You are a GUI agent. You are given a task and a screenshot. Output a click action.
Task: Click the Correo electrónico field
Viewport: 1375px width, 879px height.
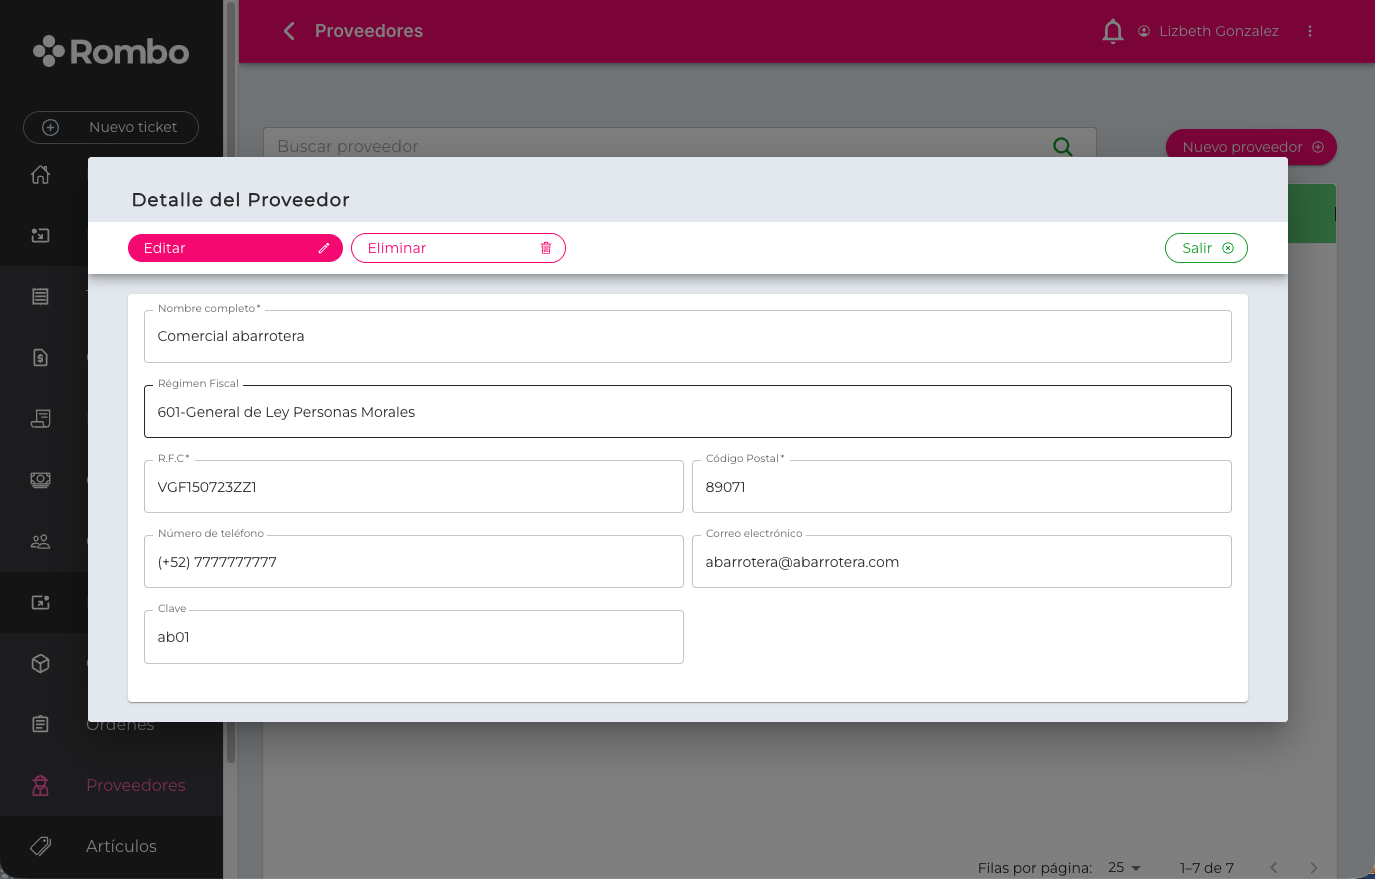coord(961,562)
